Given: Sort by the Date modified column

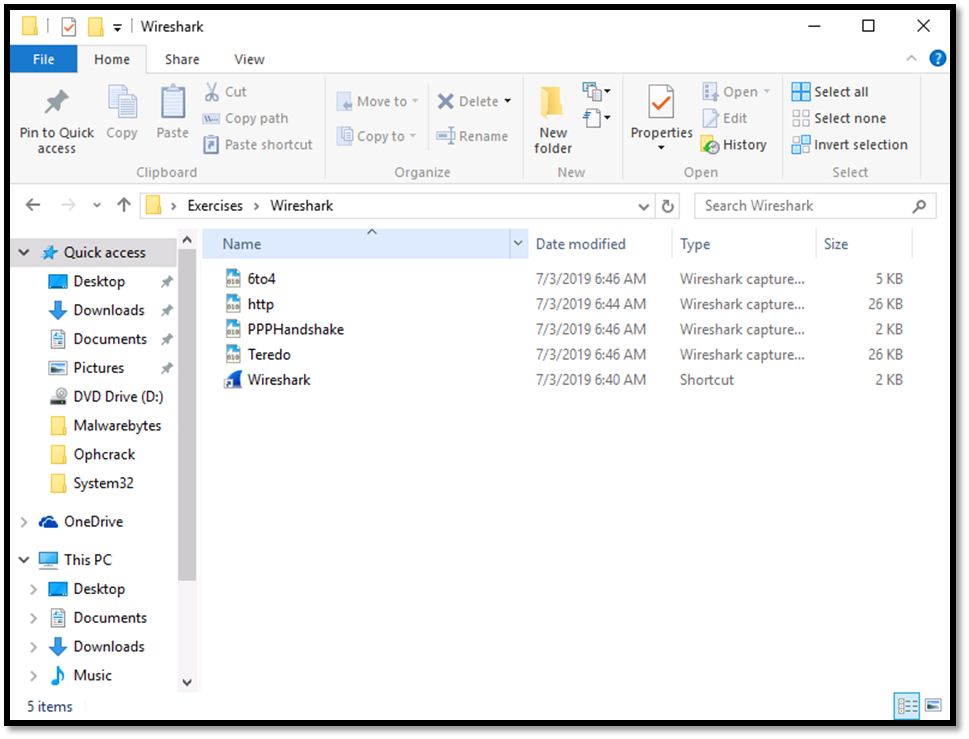Looking at the screenshot, I should point(580,244).
